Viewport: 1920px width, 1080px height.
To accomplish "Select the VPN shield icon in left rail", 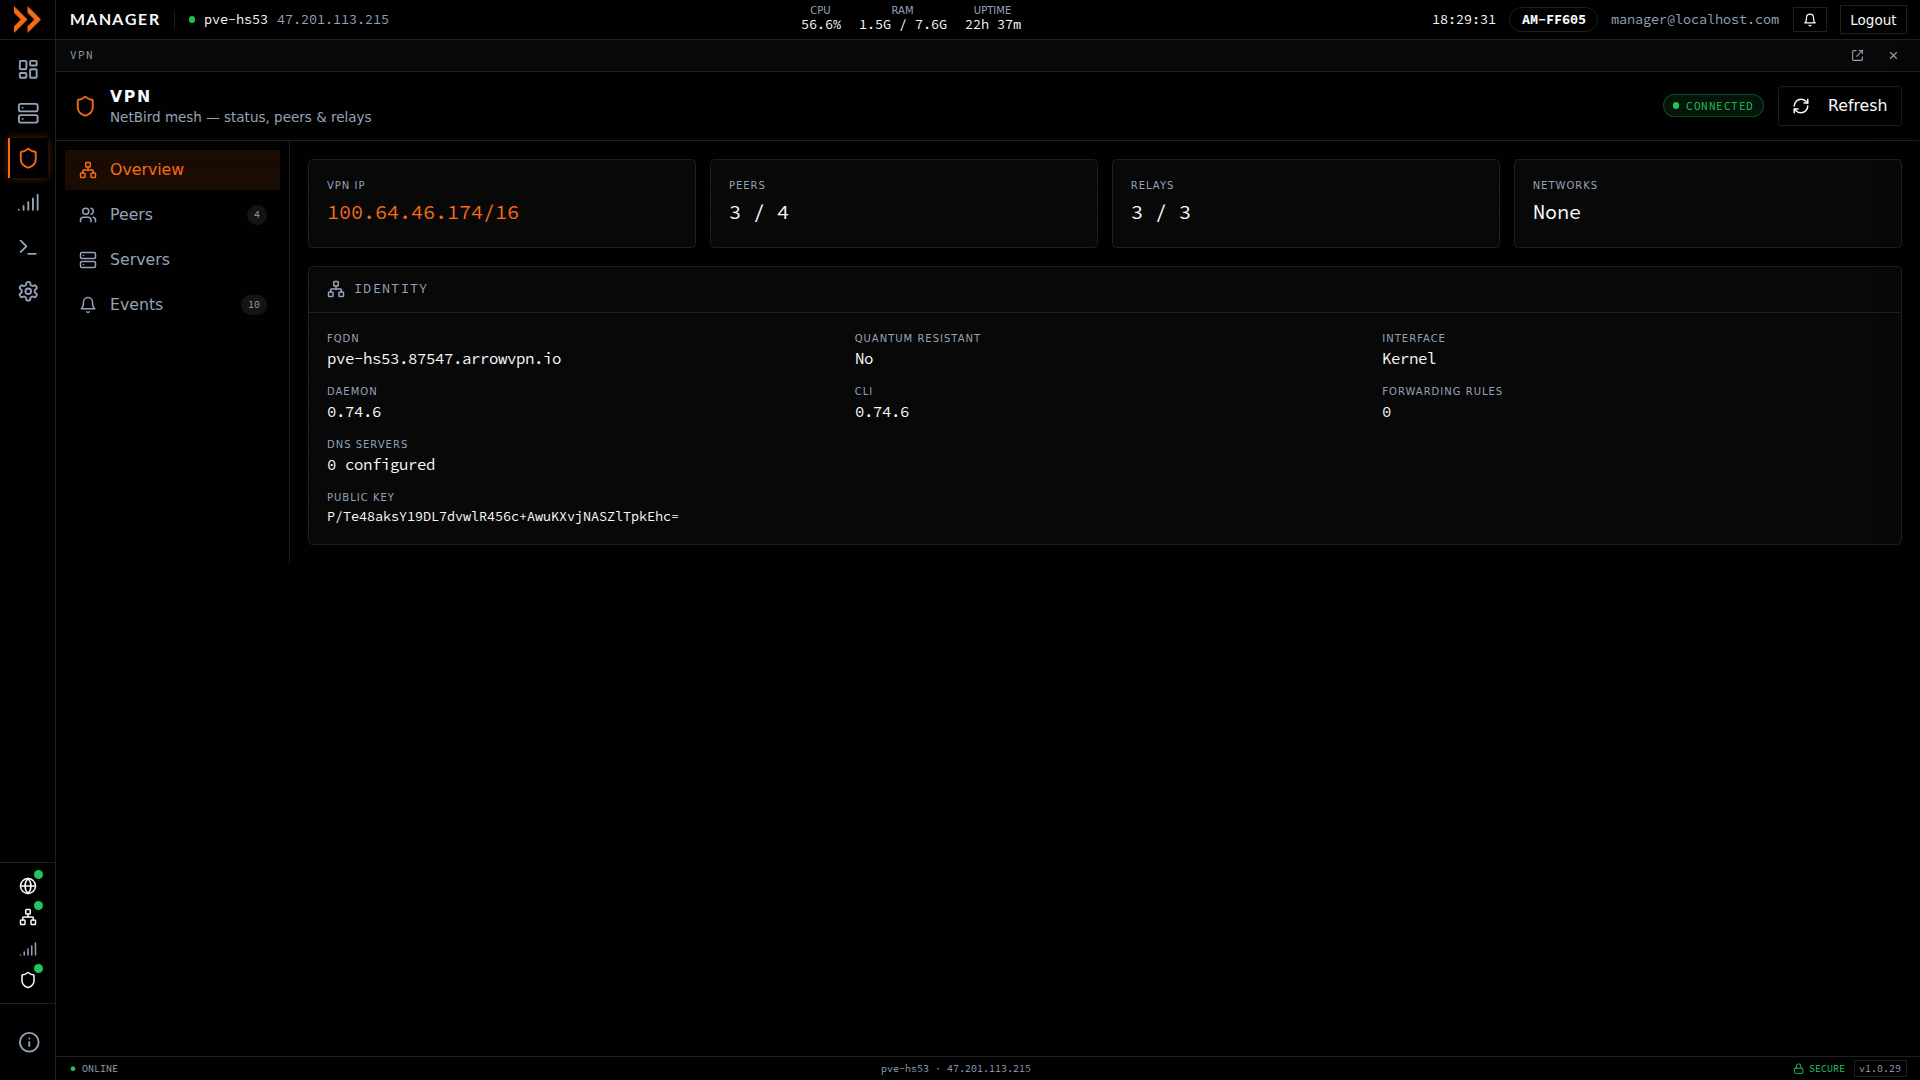I will click(28, 158).
